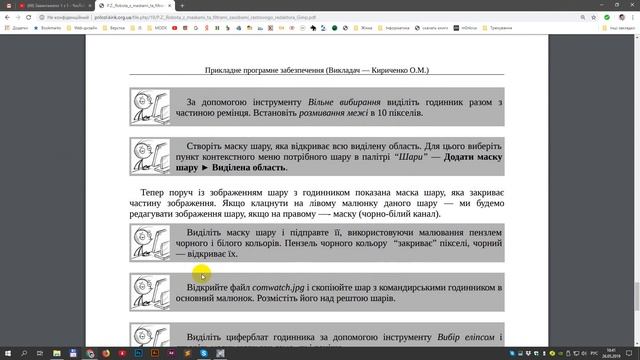Image resolution: width=640 pixels, height=360 pixels.
Task: Open the Інші закладки folder
Action: (619, 28)
